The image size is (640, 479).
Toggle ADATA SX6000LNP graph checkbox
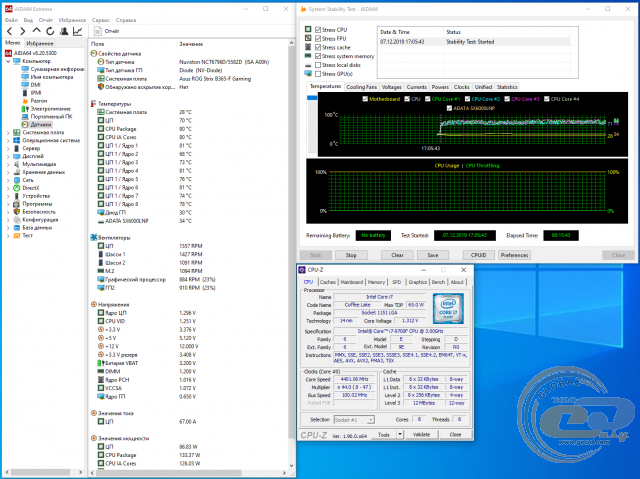[x=449, y=108]
